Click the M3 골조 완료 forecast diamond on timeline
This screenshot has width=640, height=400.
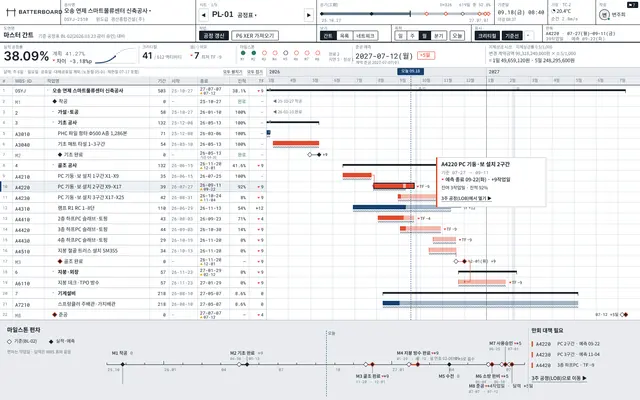click(372, 364)
